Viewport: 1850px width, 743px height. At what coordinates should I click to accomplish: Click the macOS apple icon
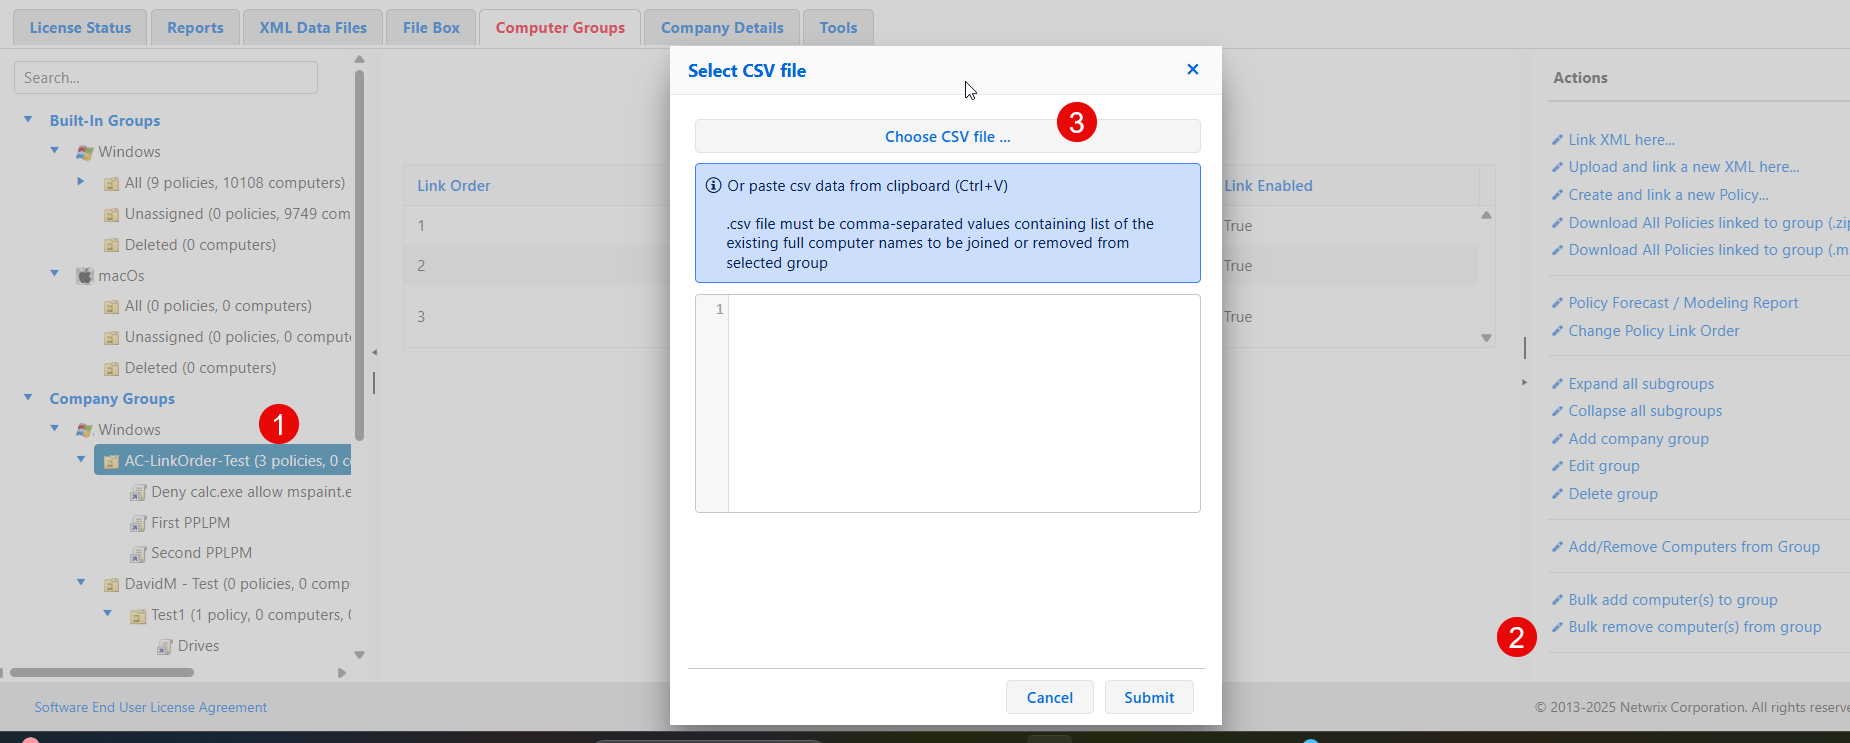click(x=85, y=276)
